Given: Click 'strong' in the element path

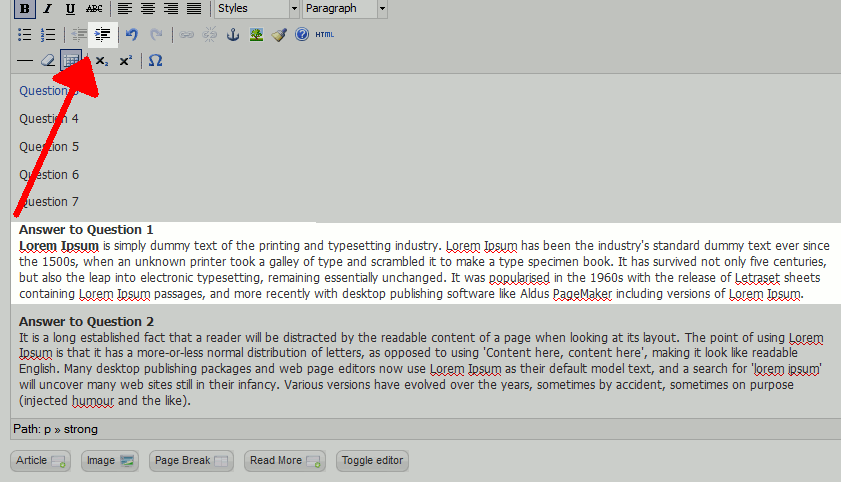Looking at the screenshot, I should pyautogui.click(x=80, y=429).
